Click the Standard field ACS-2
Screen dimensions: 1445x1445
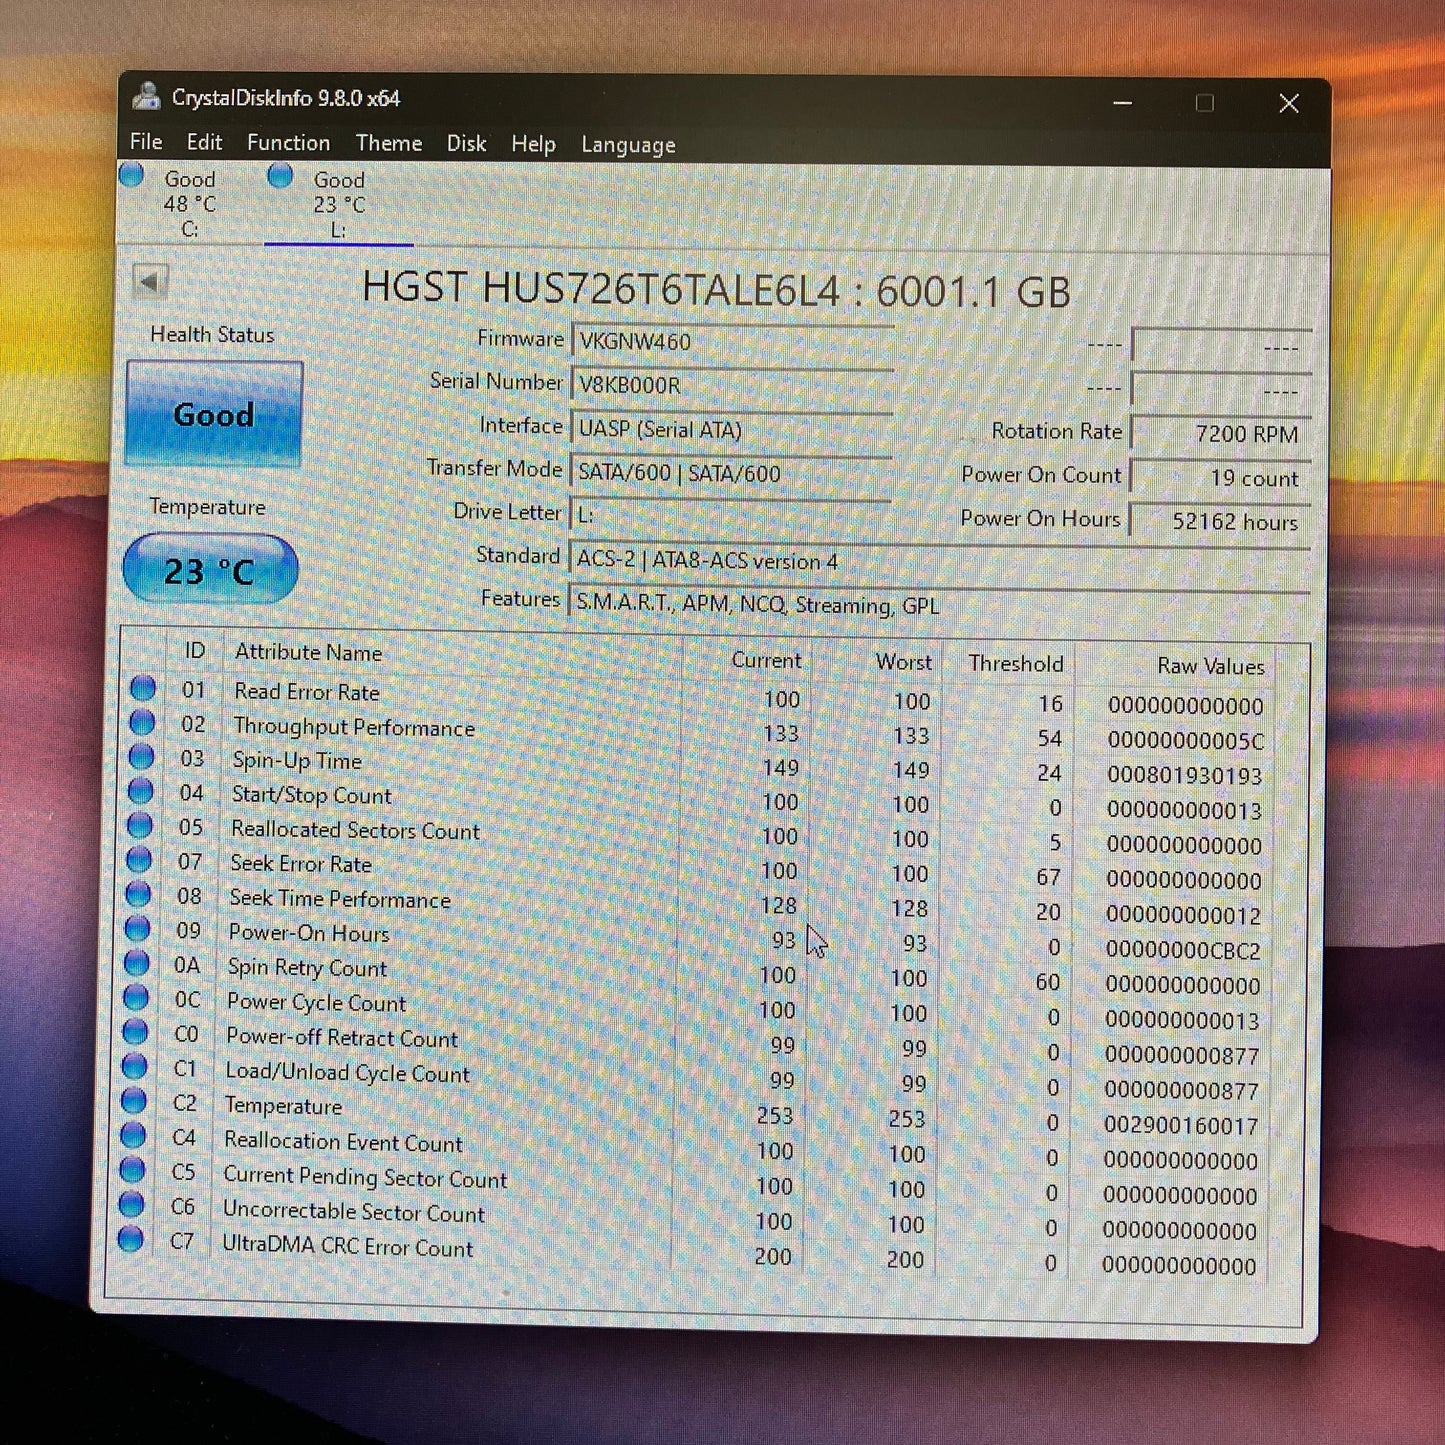point(939,560)
